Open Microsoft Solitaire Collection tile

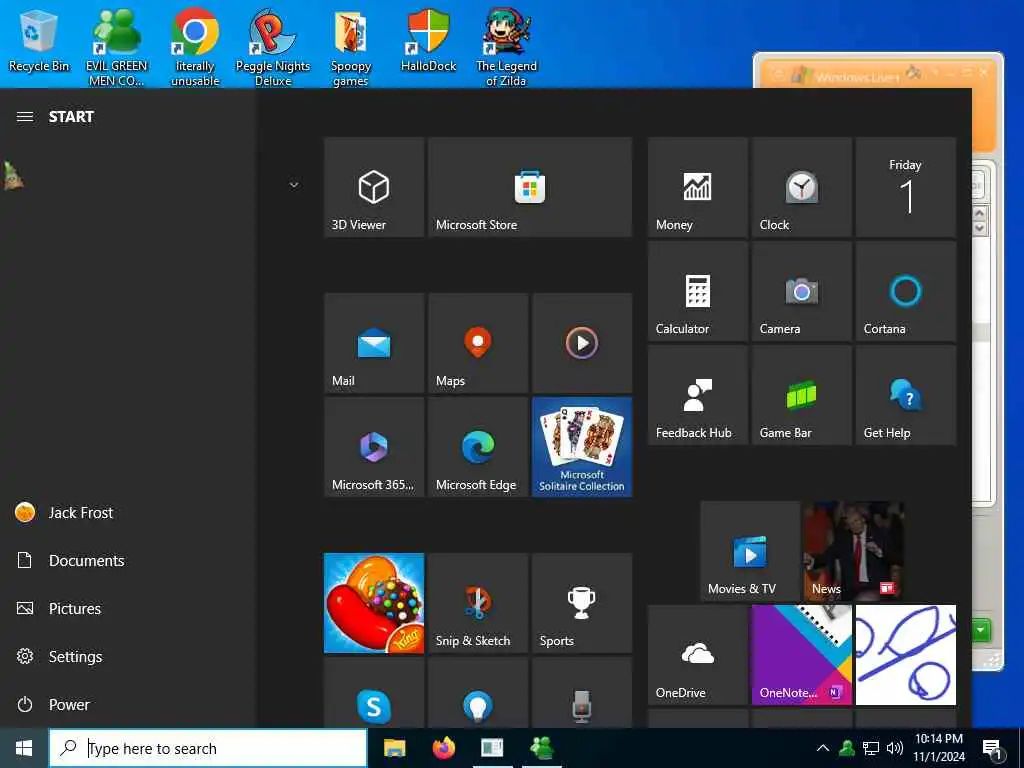[582, 447]
